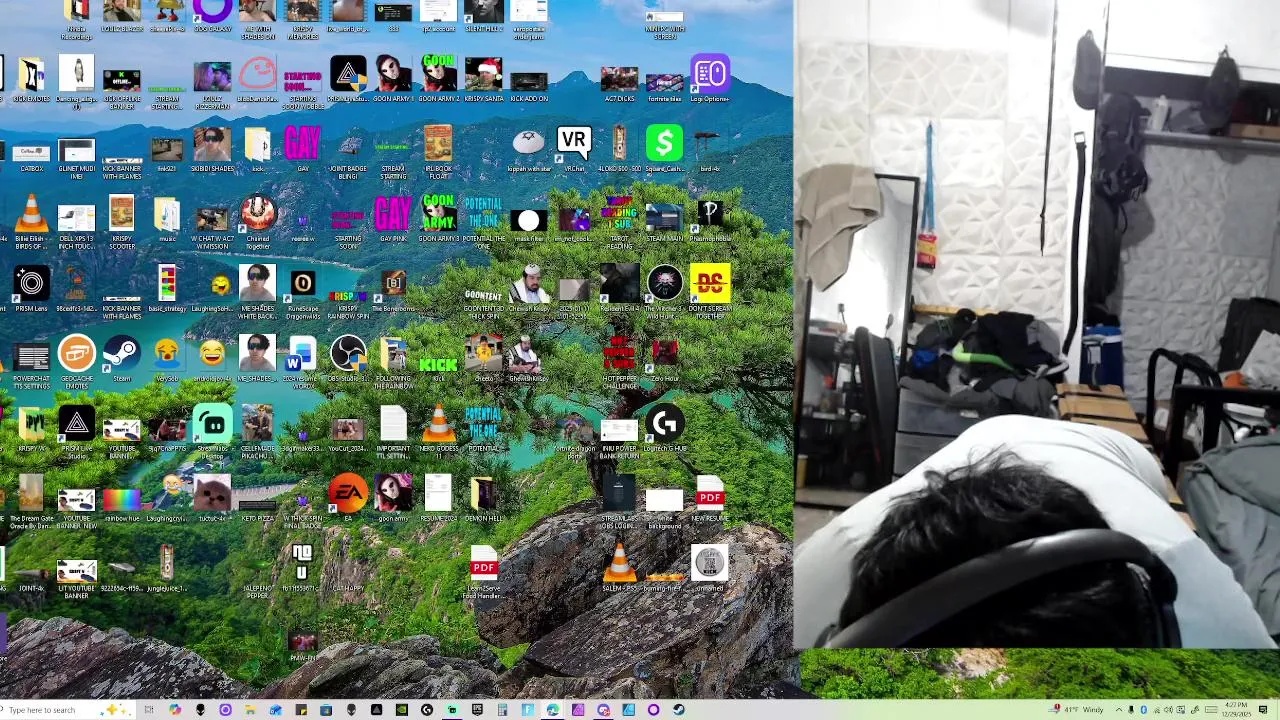Show hidden system tray icons

pos(1118,710)
